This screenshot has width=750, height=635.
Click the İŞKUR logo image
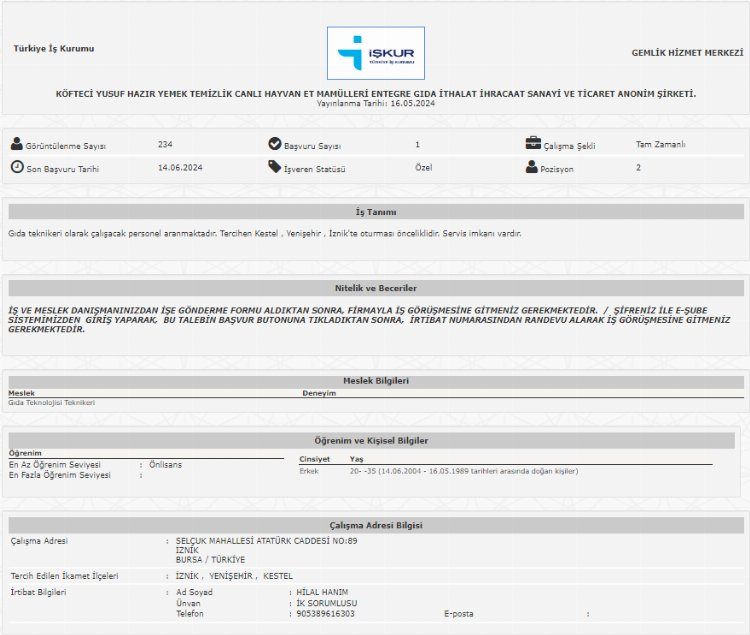[x=376, y=53]
